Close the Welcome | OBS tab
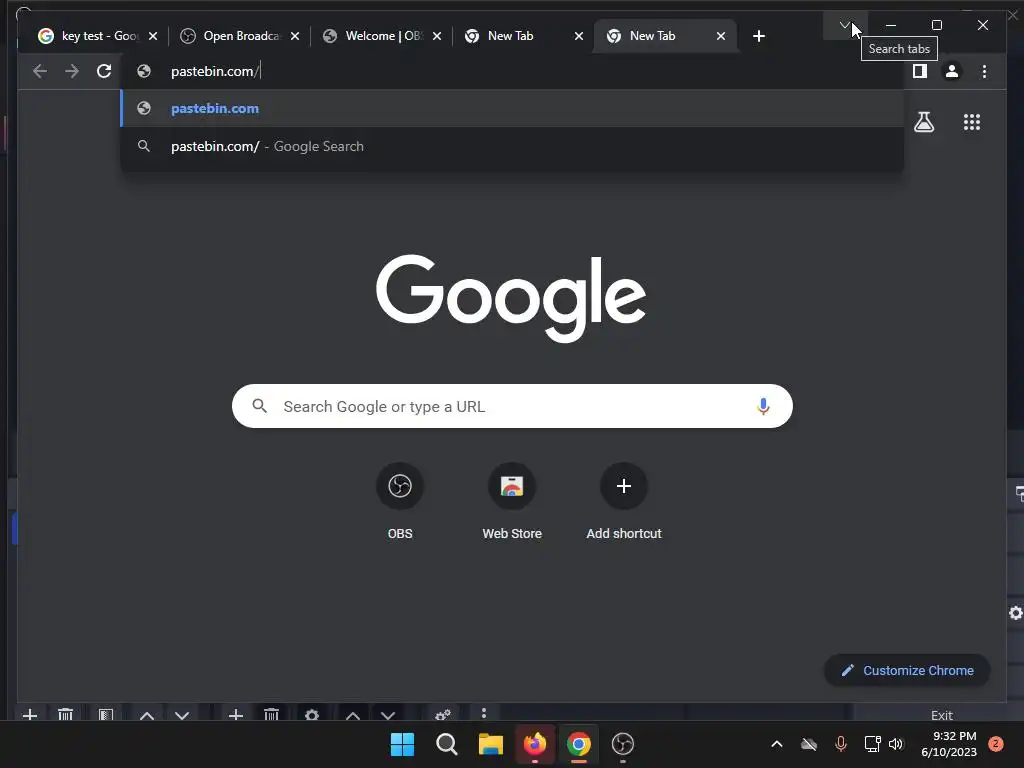The image size is (1024, 768). point(437,36)
